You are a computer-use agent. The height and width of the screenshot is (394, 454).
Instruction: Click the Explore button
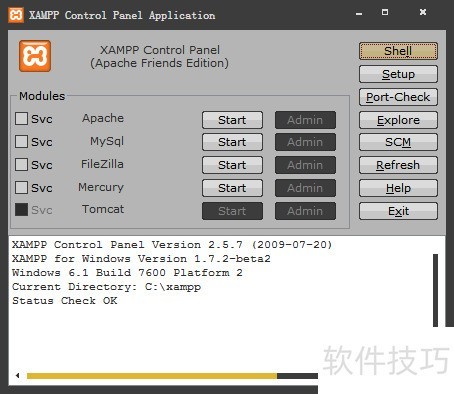[398, 120]
